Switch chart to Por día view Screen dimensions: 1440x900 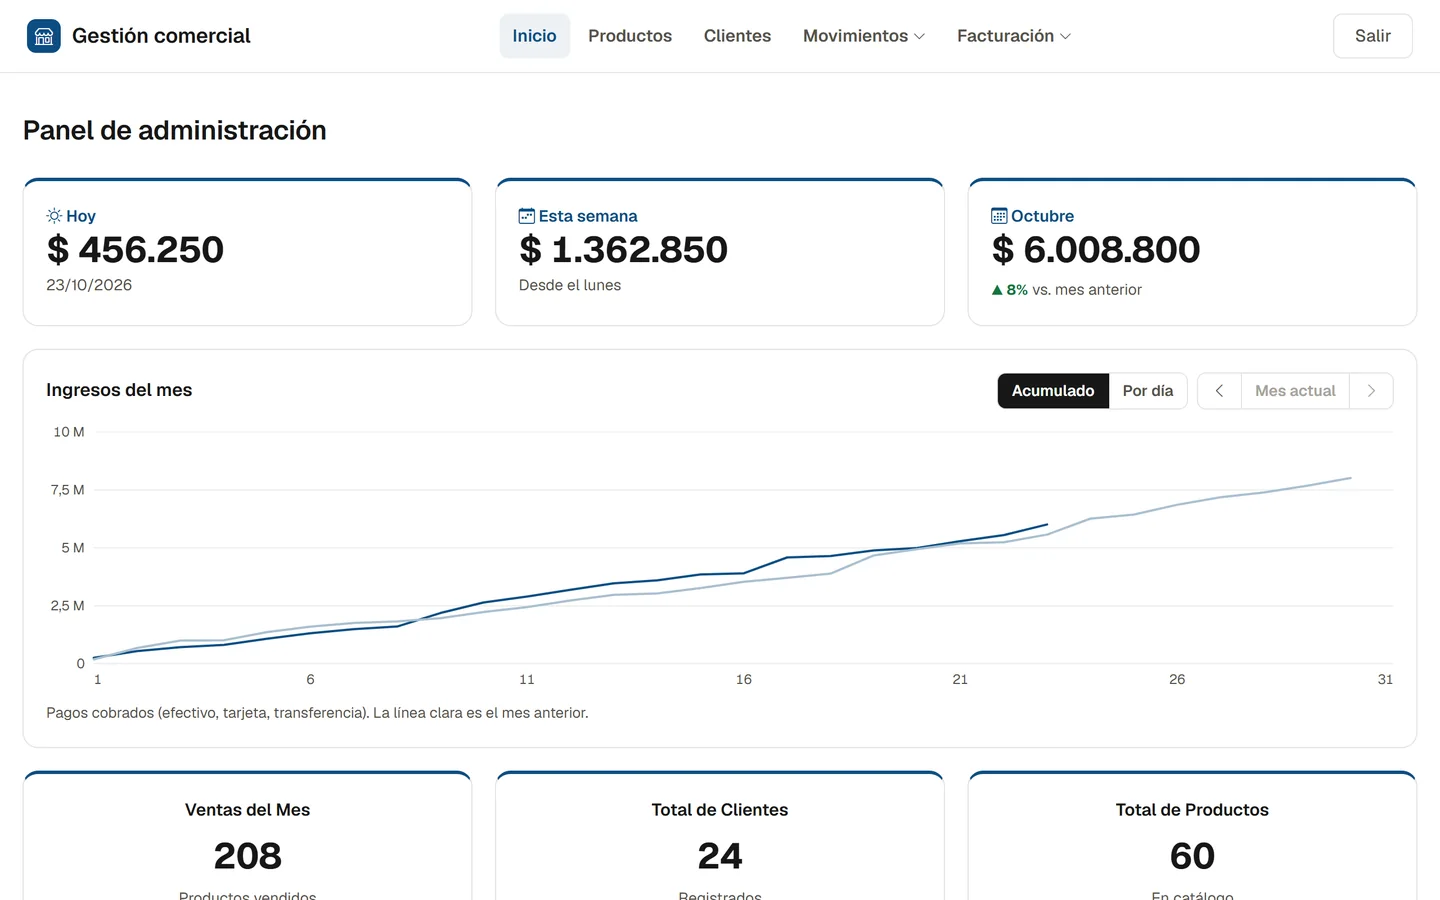[x=1148, y=391]
